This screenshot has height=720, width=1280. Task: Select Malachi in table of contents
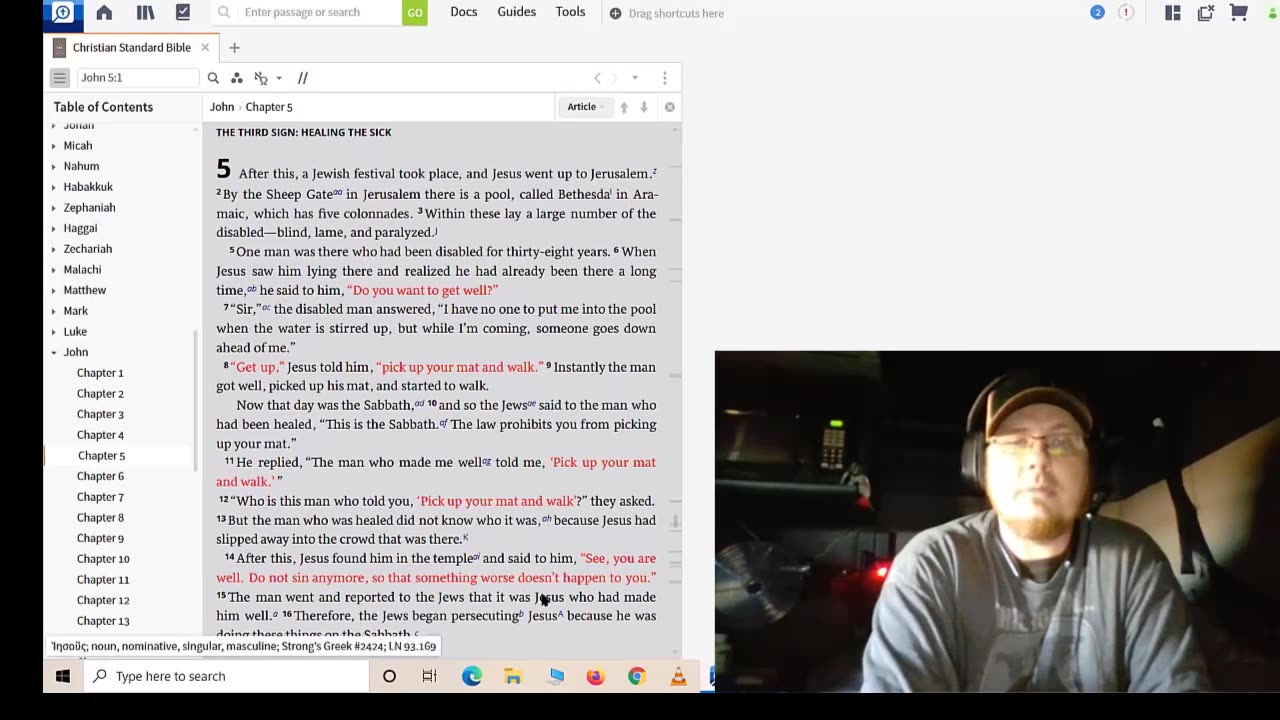pyautogui.click(x=82, y=270)
